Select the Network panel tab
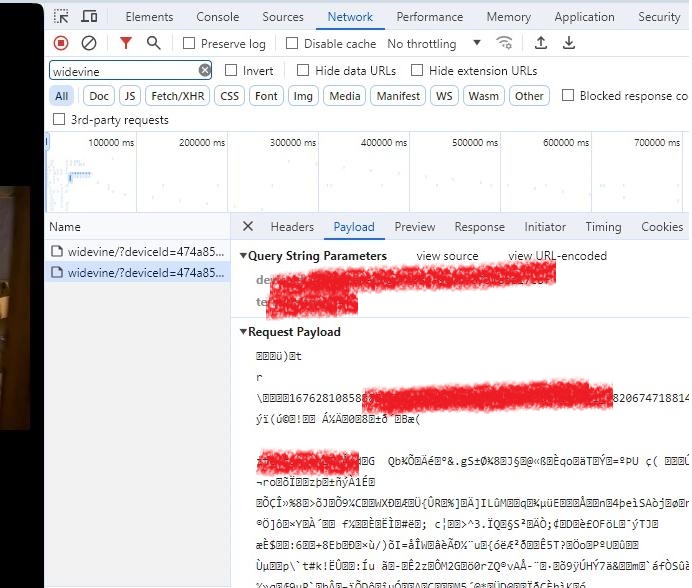Image resolution: width=692 pixels, height=588 pixels. (x=350, y=17)
